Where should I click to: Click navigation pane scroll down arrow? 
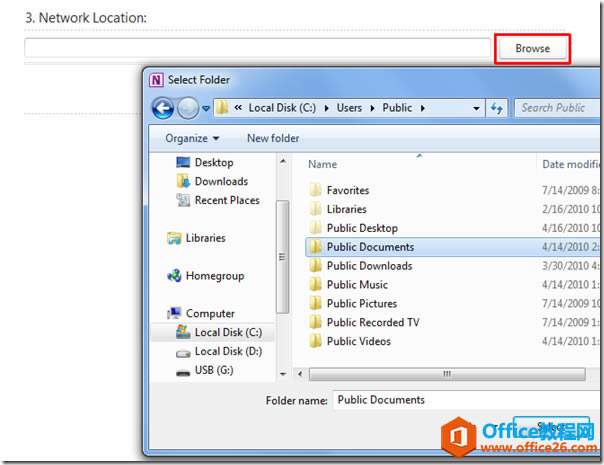pos(283,374)
